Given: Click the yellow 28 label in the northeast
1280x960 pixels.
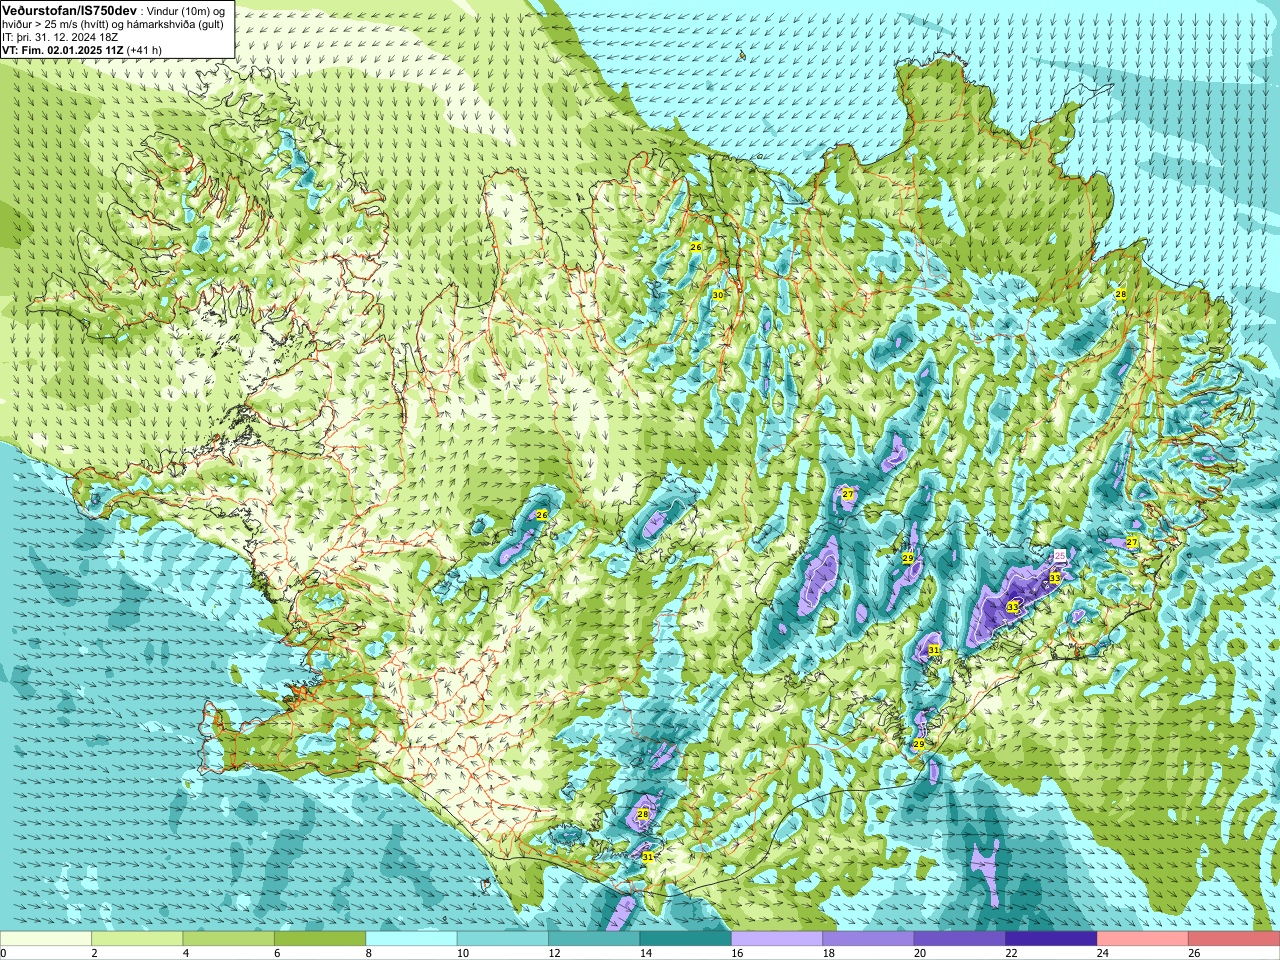Looking at the screenshot, I should pos(1121,294).
